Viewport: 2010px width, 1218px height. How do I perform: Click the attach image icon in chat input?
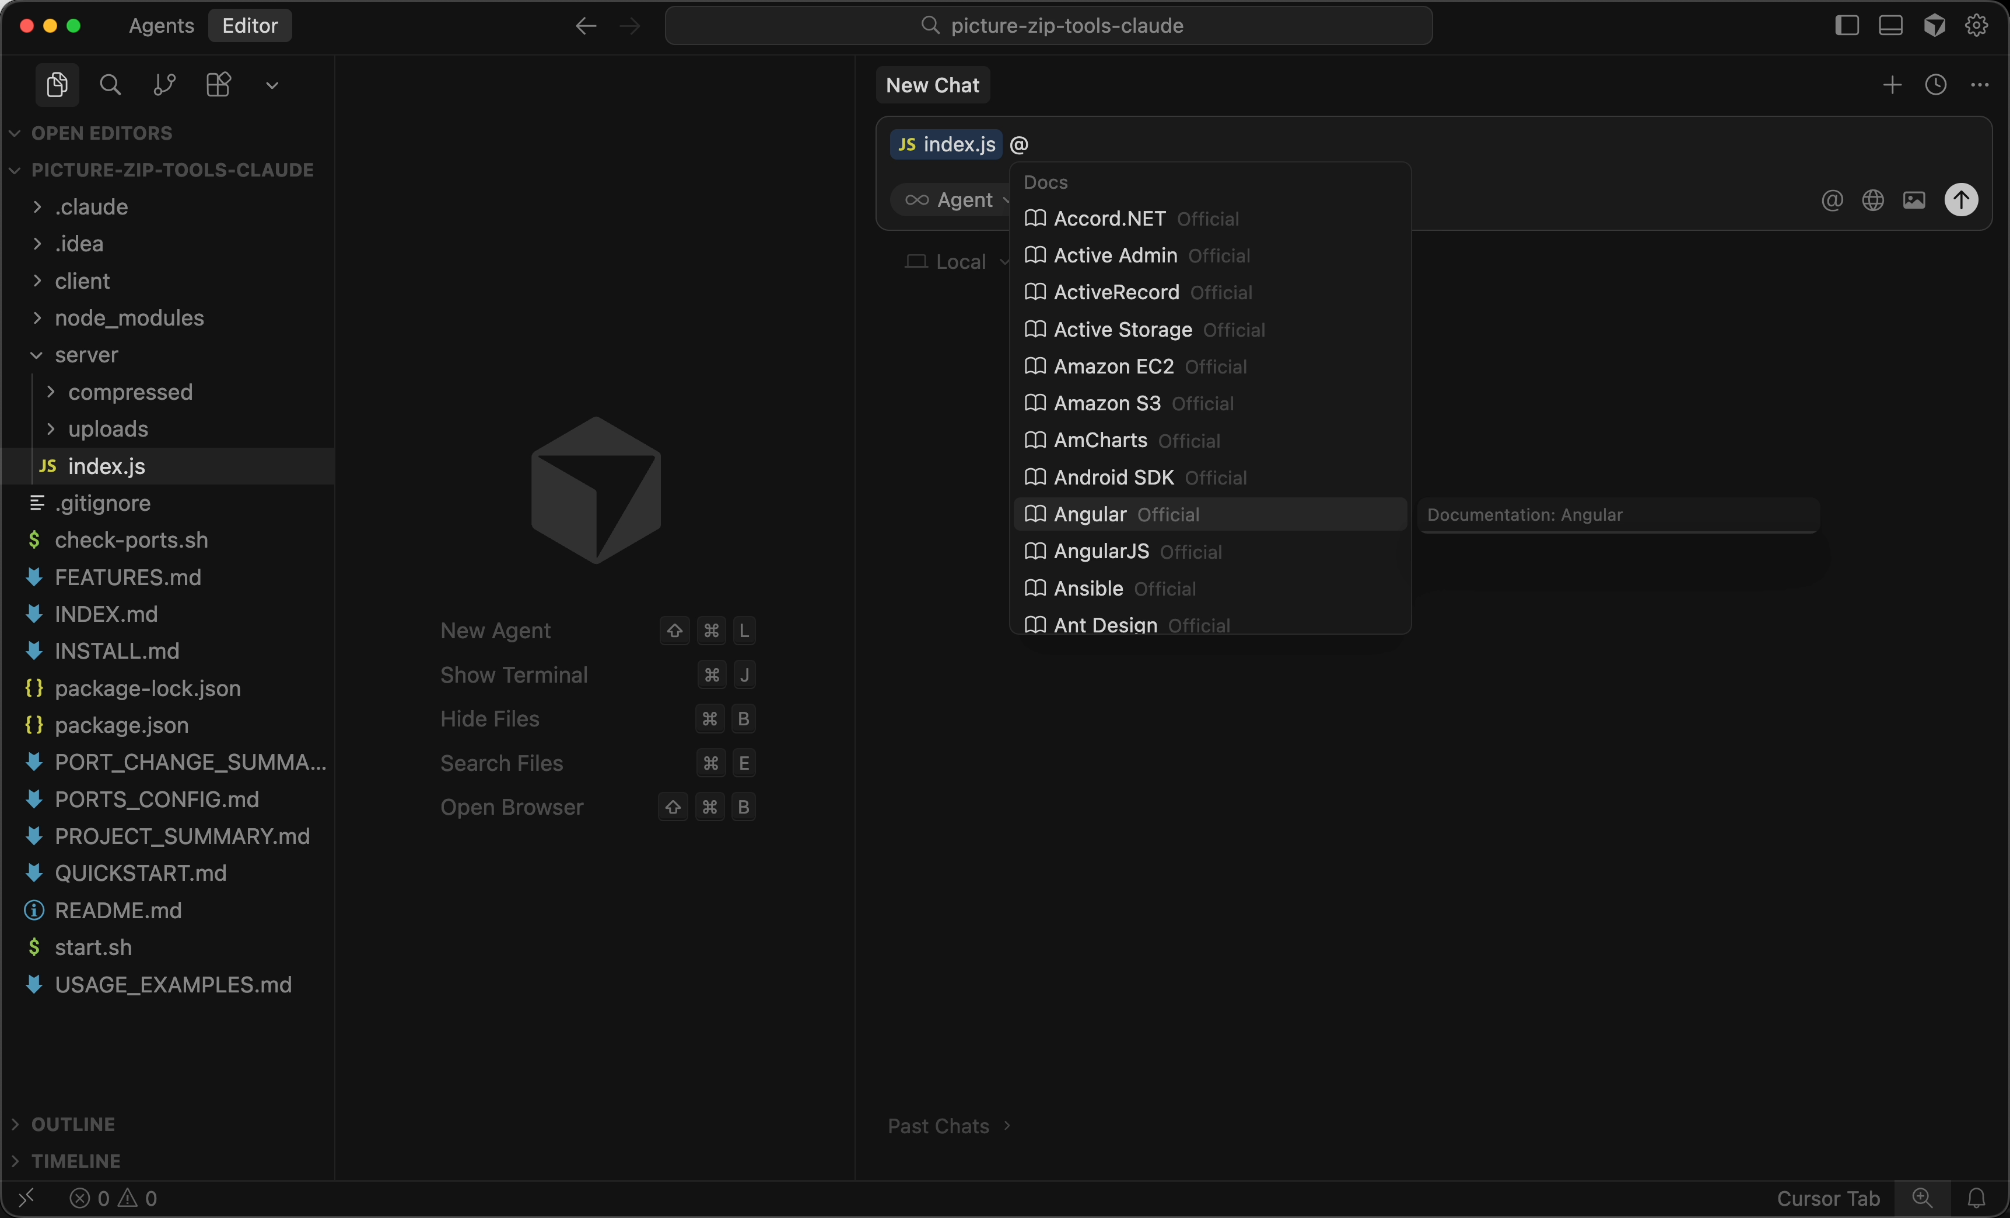tap(1914, 200)
